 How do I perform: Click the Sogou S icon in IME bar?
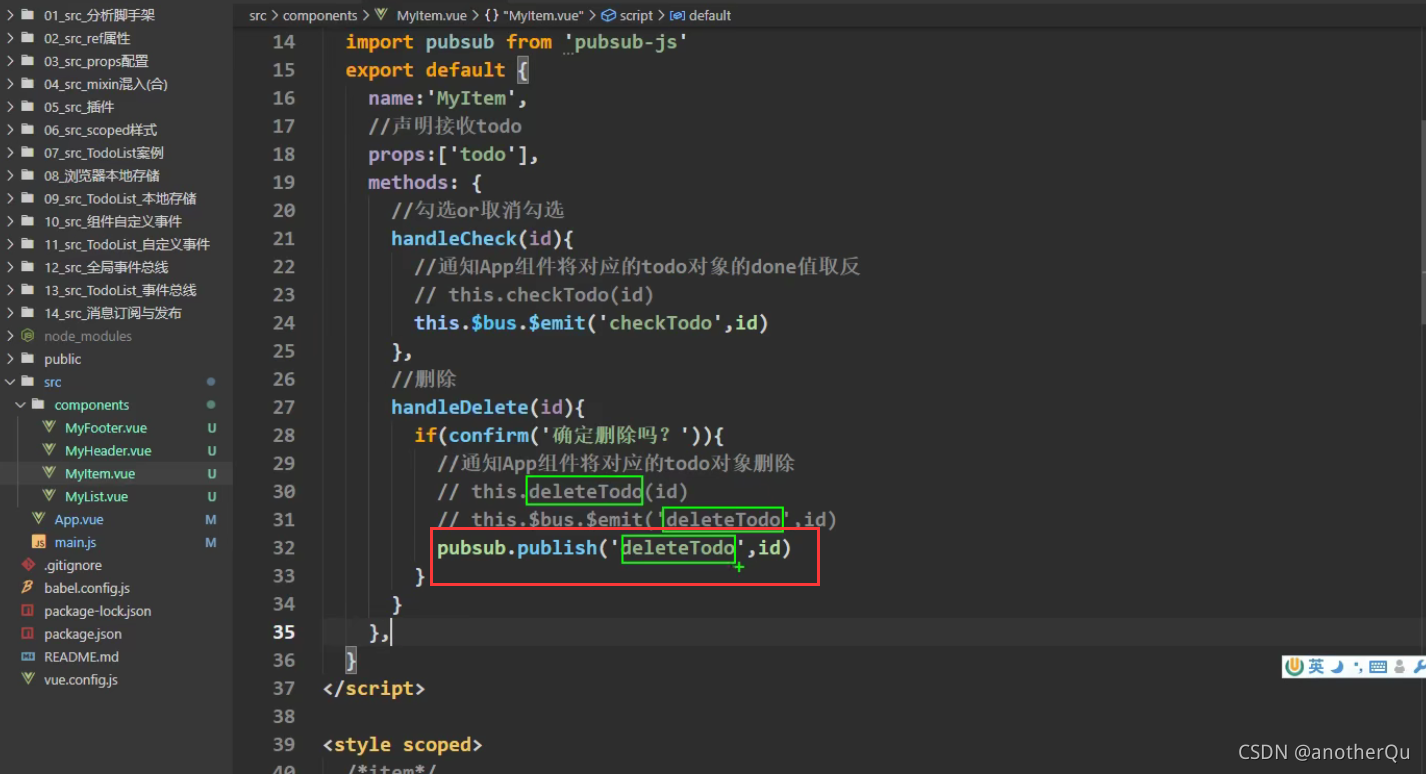click(1295, 667)
